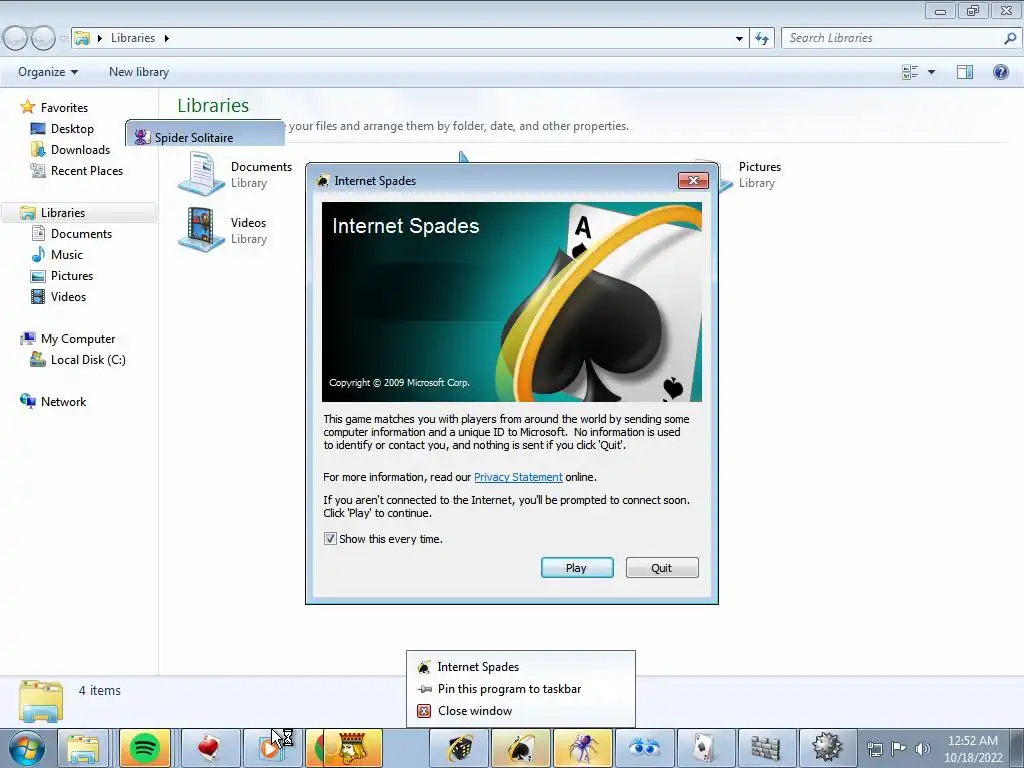Image resolution: width=1024 pixels, height=768 pixels.
Task: Click the Back navigation button
Action: coord(15,39)
